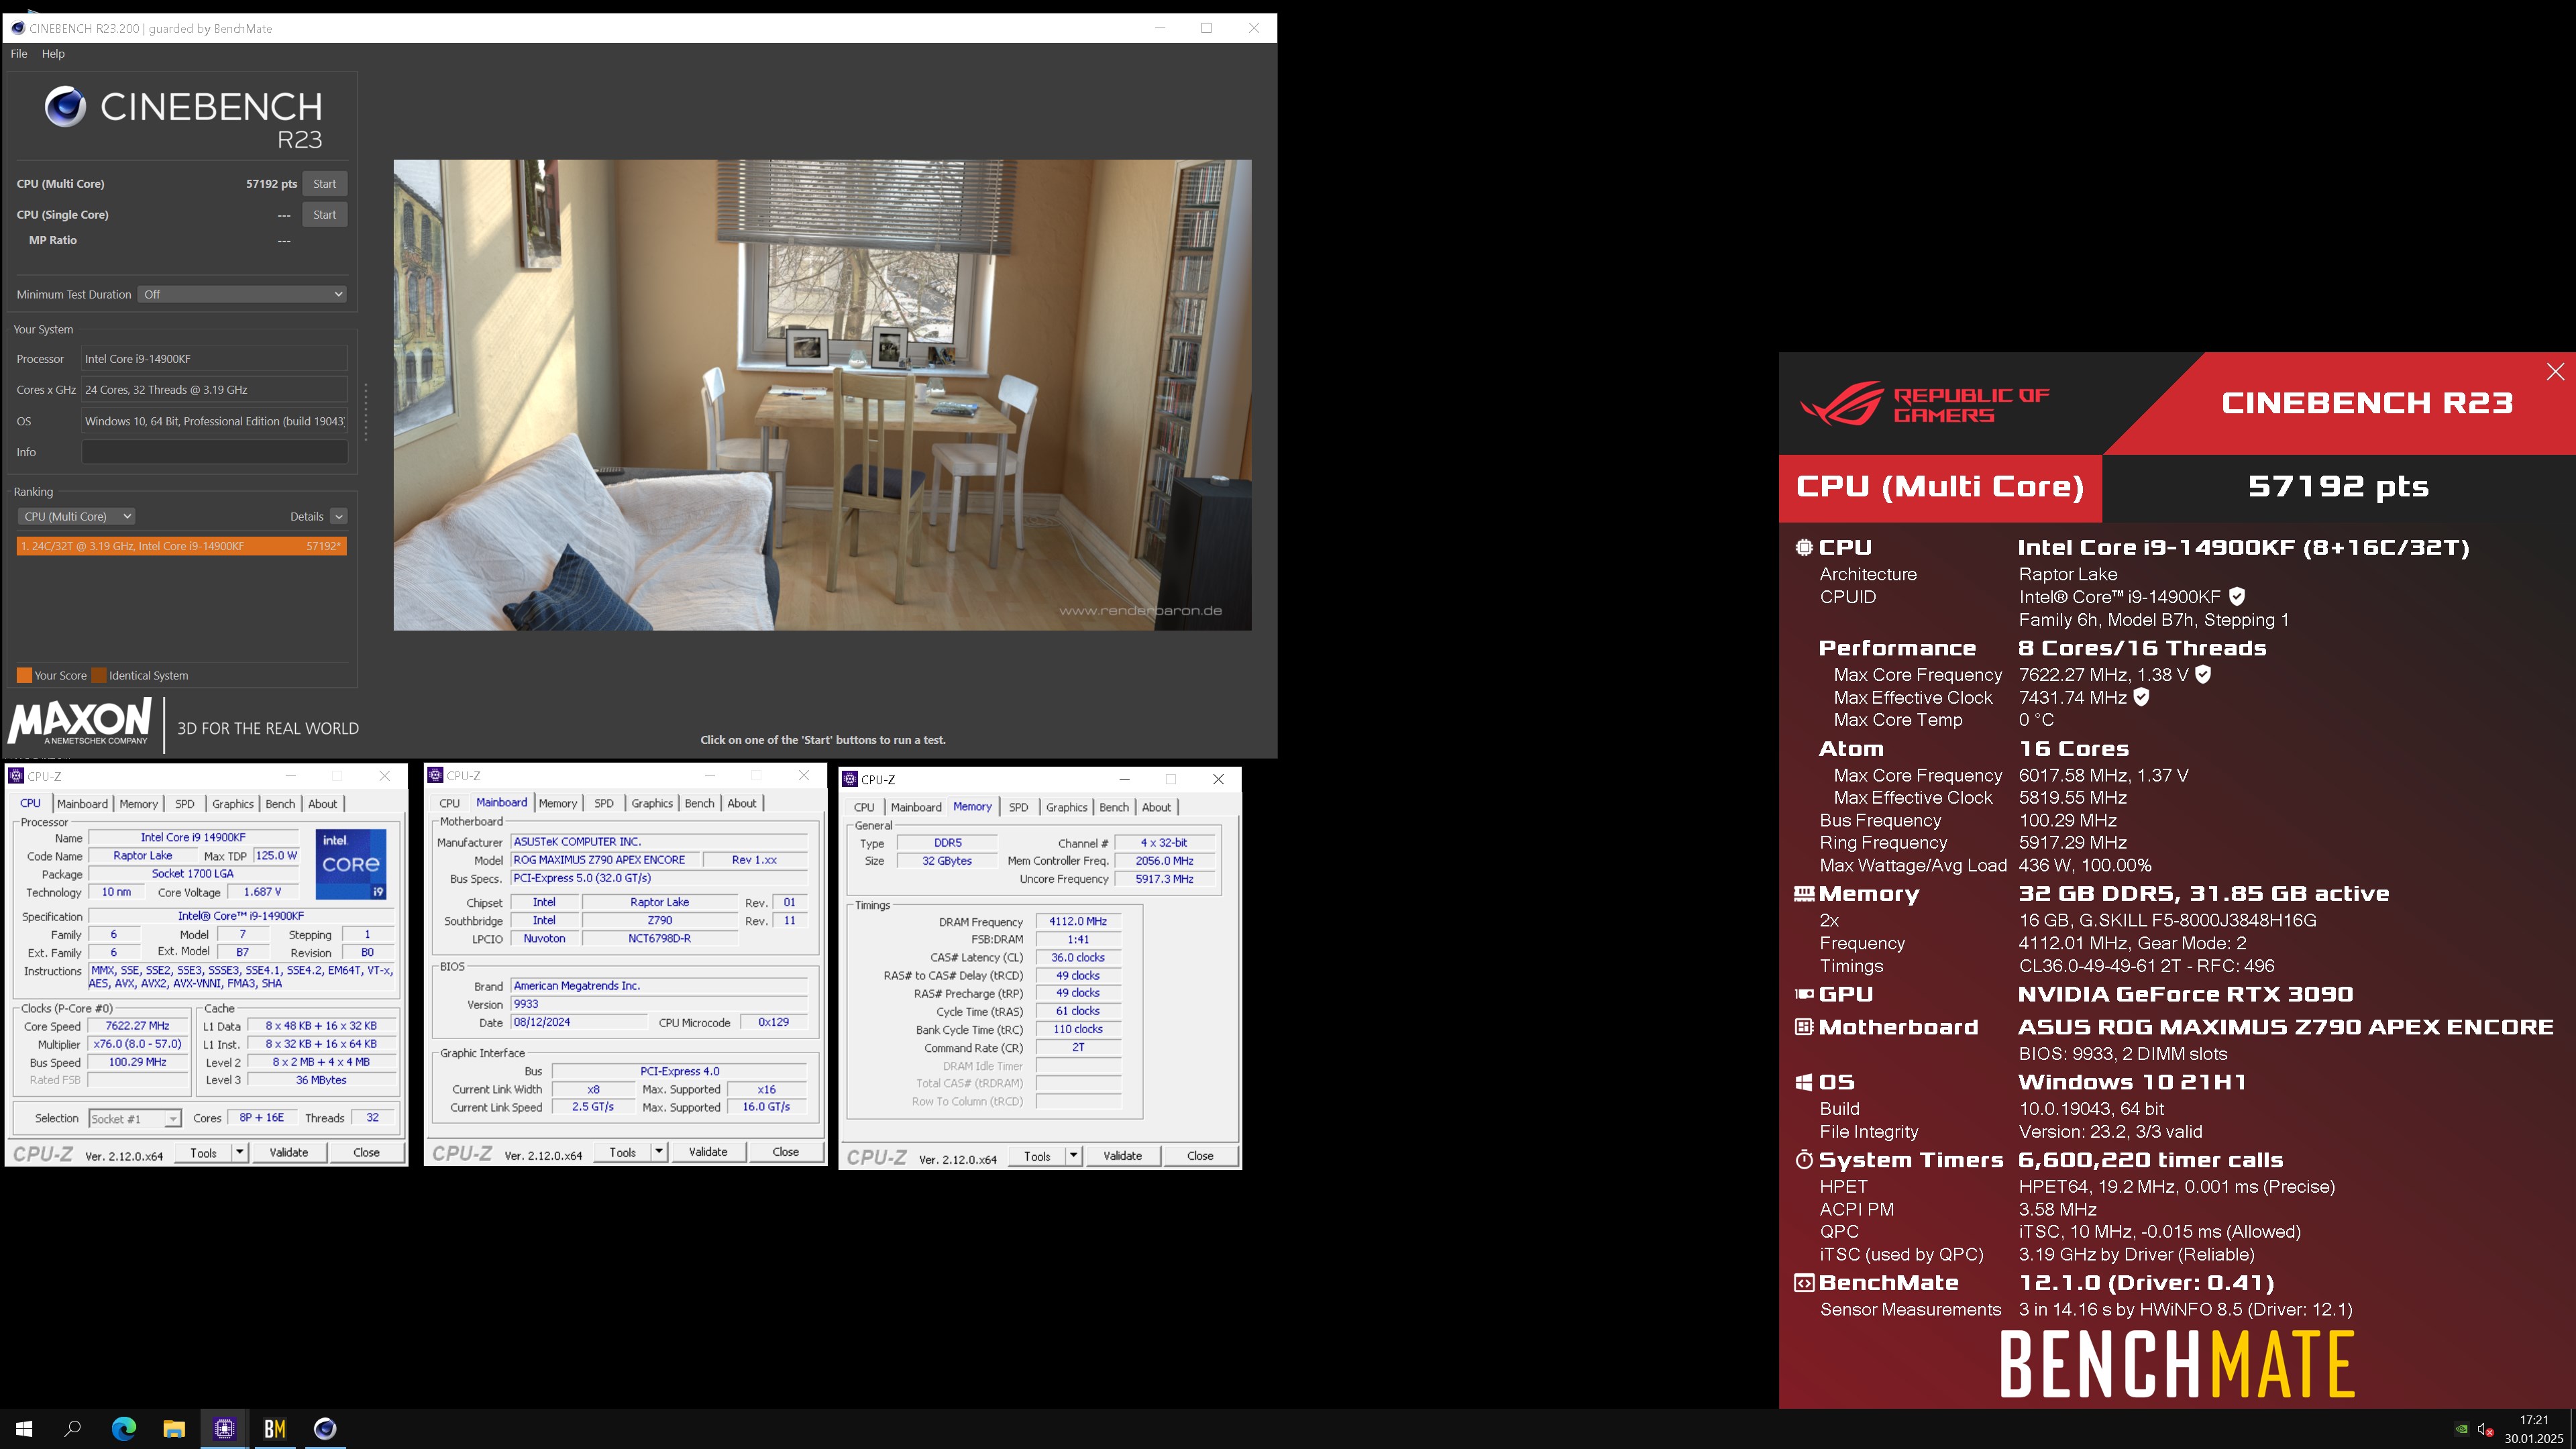Click the taskbar clock and date
The width and height of the screenshot is (2576, 1449).
click(x=2533, y=1429)
